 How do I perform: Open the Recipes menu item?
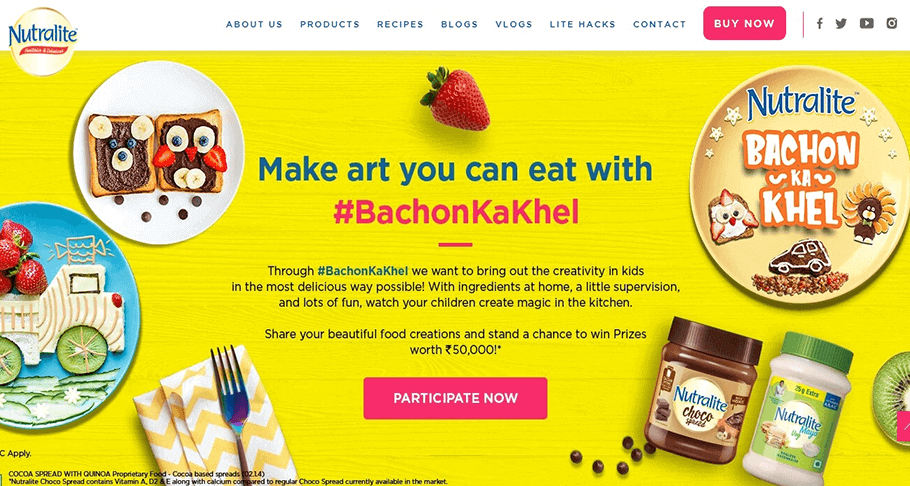tap(400, 24)
